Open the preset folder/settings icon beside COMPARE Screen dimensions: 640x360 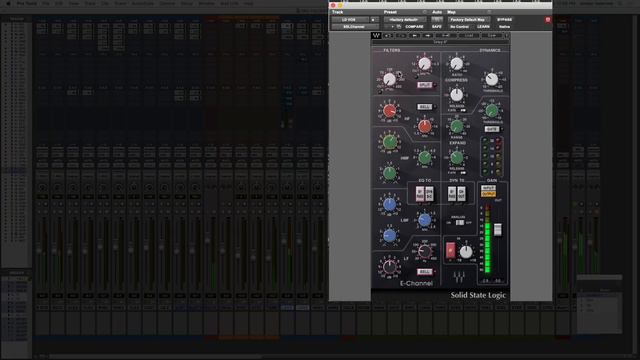[x=399, y=27]
